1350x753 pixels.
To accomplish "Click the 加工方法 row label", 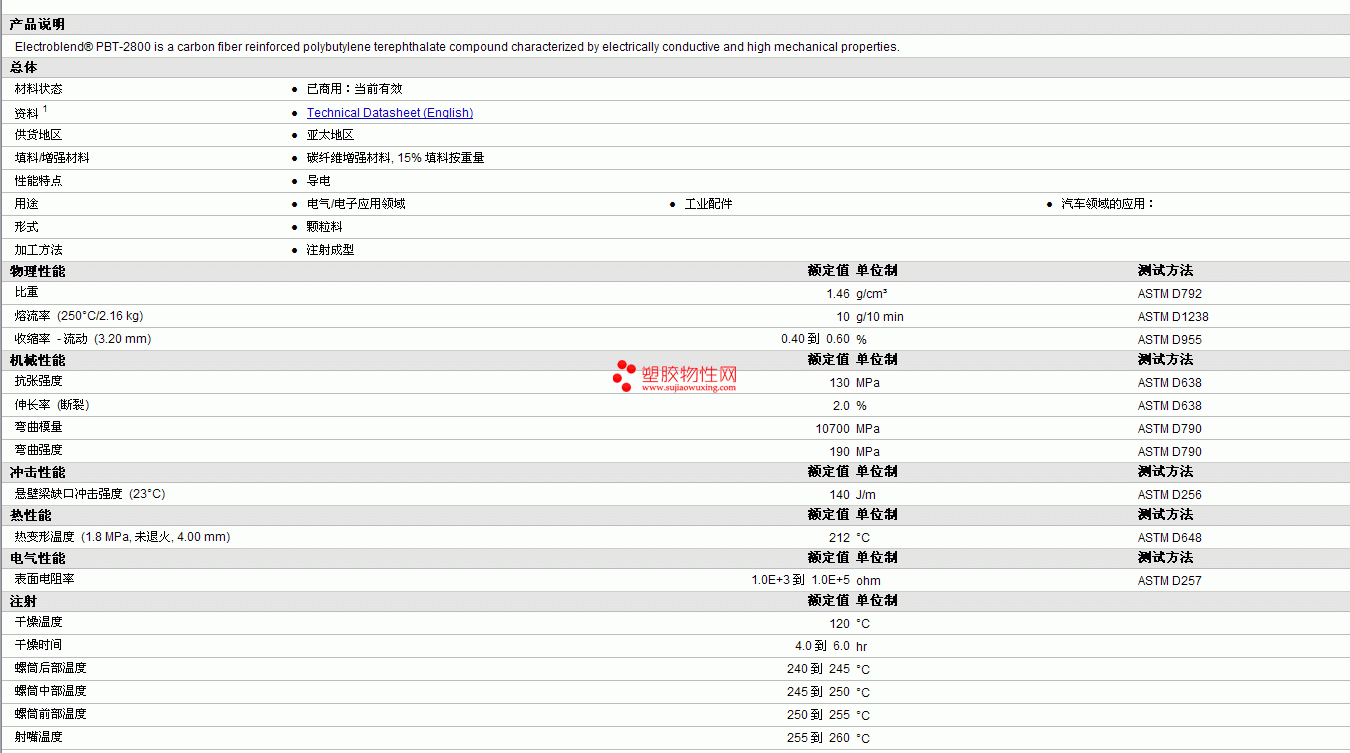I will point(39,250).
